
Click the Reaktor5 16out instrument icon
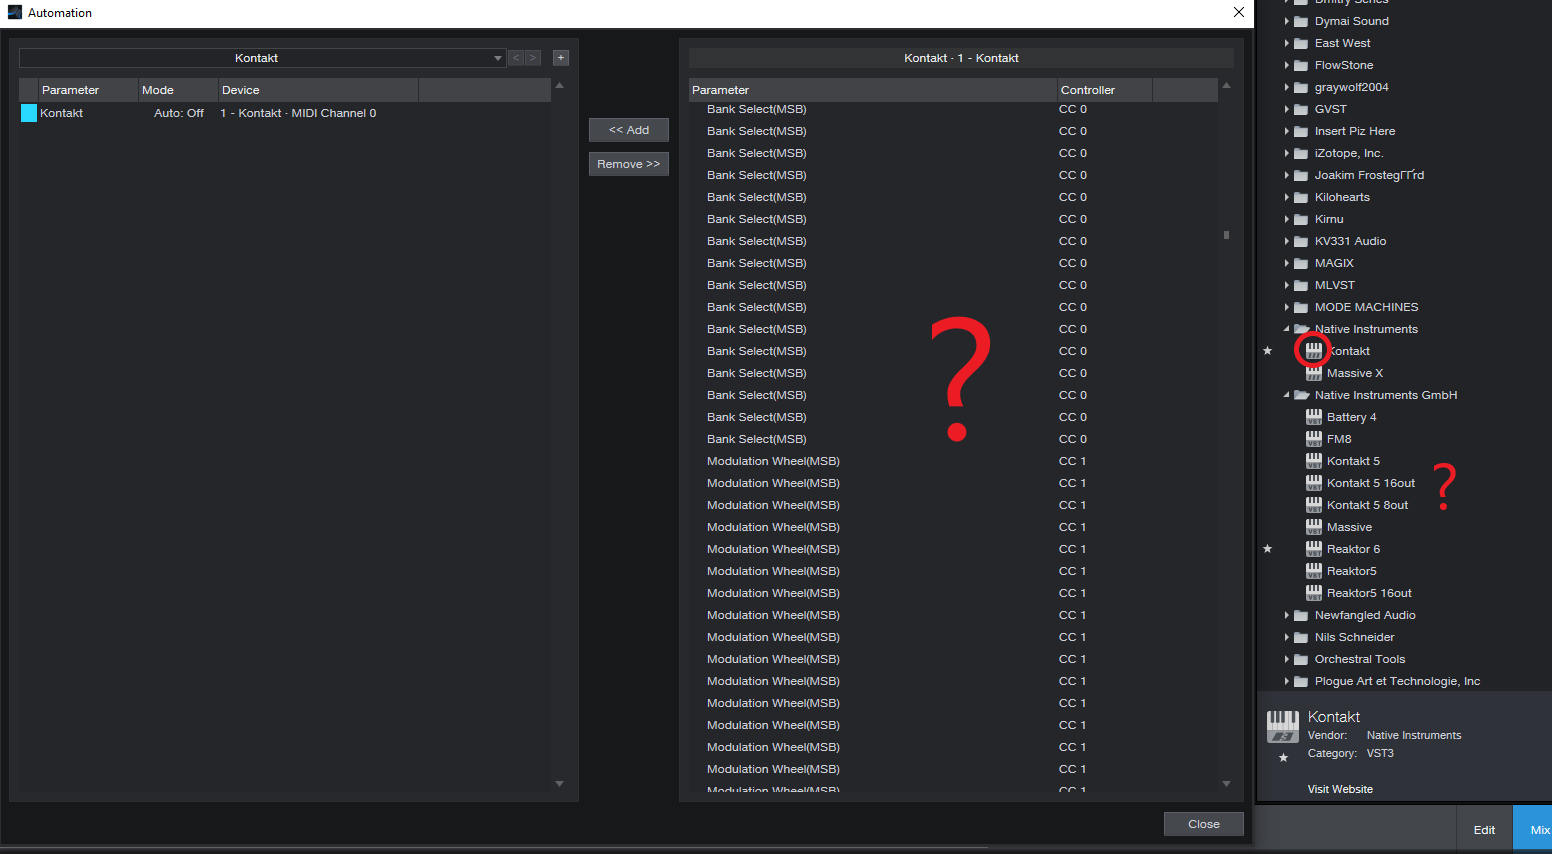[1314, 593]
